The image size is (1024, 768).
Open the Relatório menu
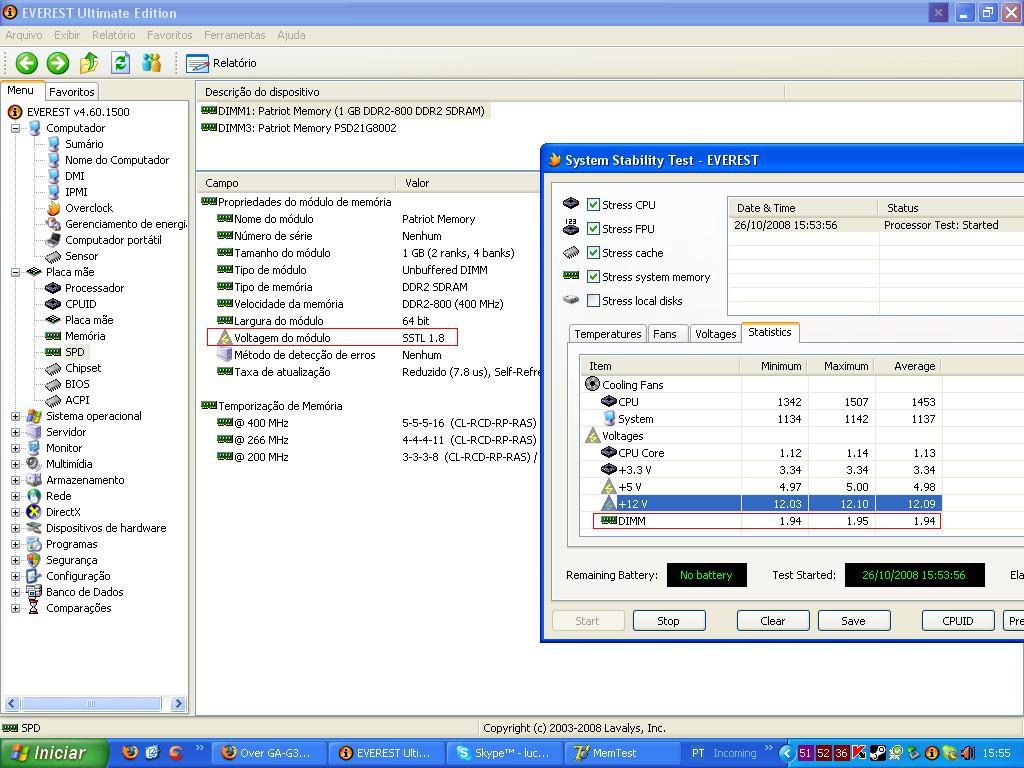[x=114, y=35]
